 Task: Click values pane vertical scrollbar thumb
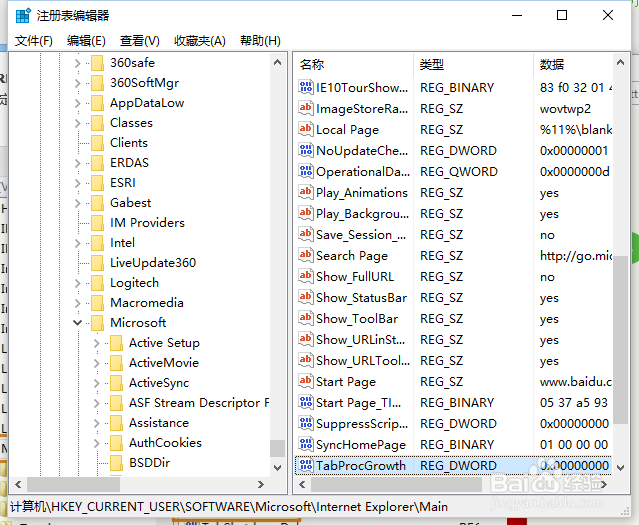[x=620, y=340]
